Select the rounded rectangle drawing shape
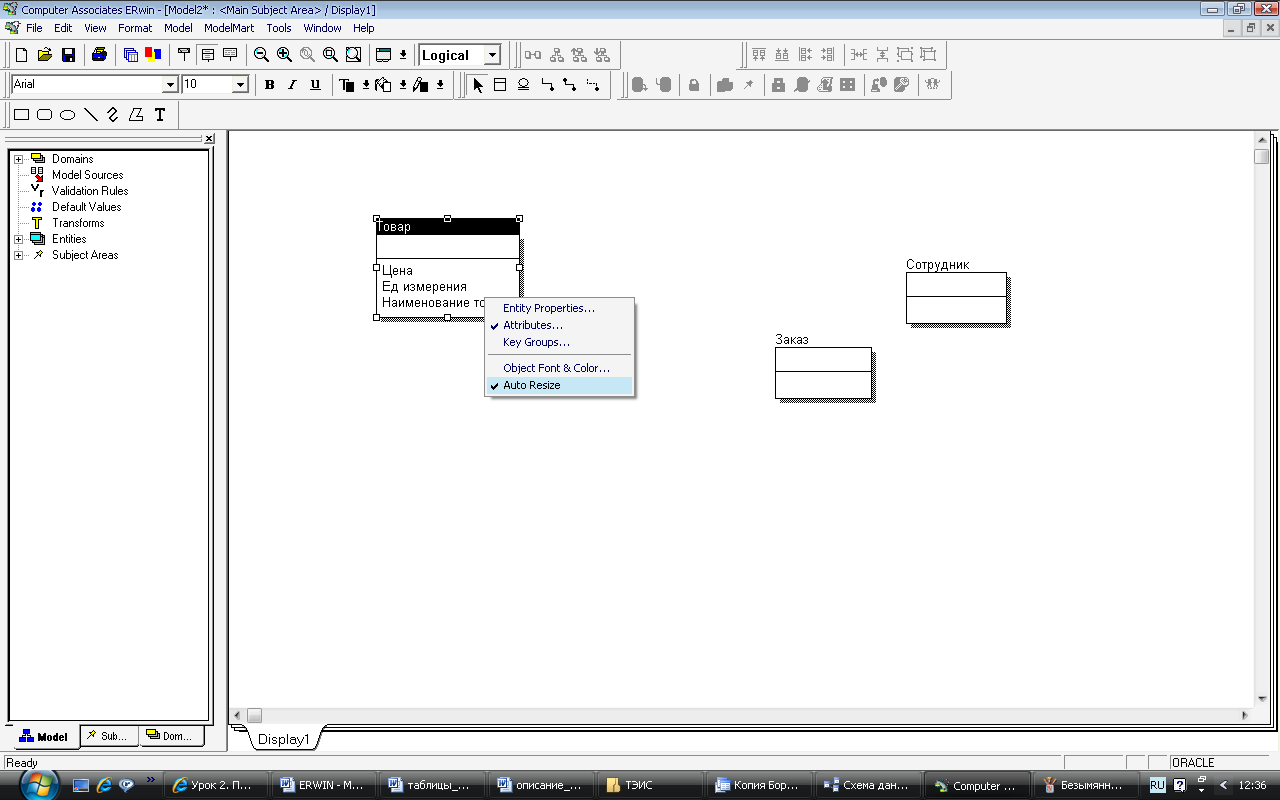Viewport: 1280px width, 800px height. coord(45,115)
